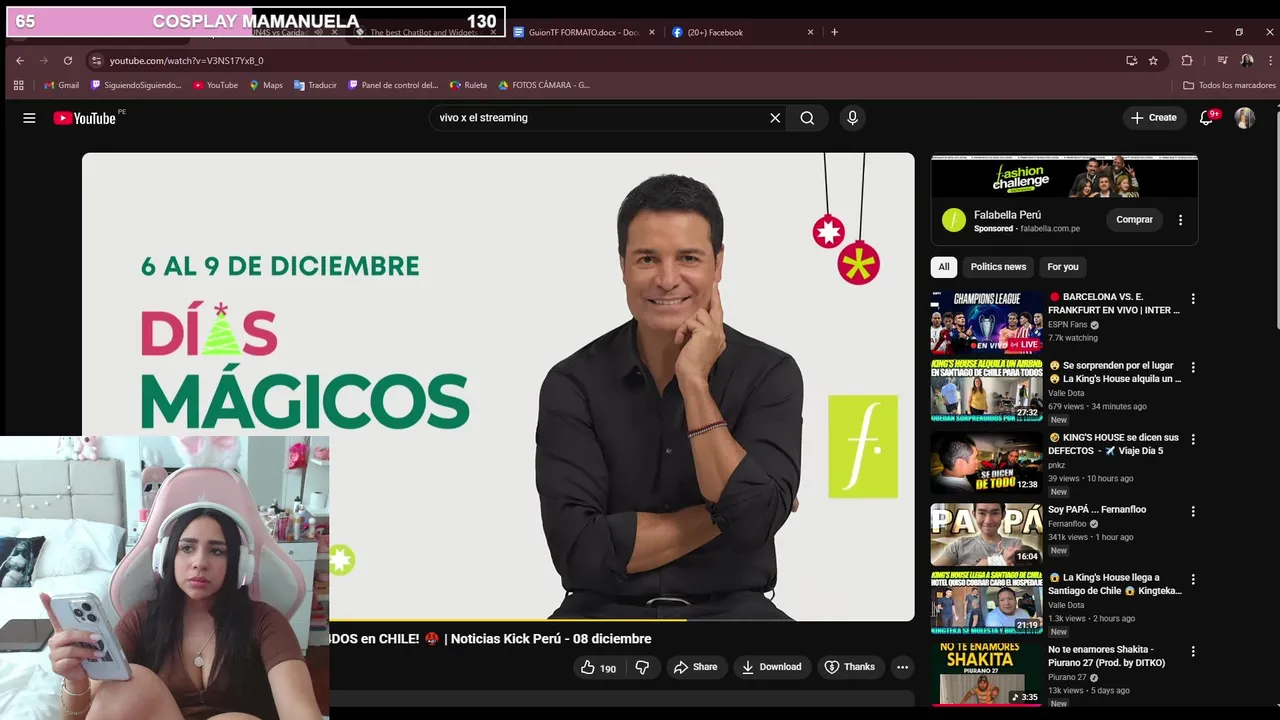
Task: Reload the page in Chrome
Action: [x=67, y=60]
